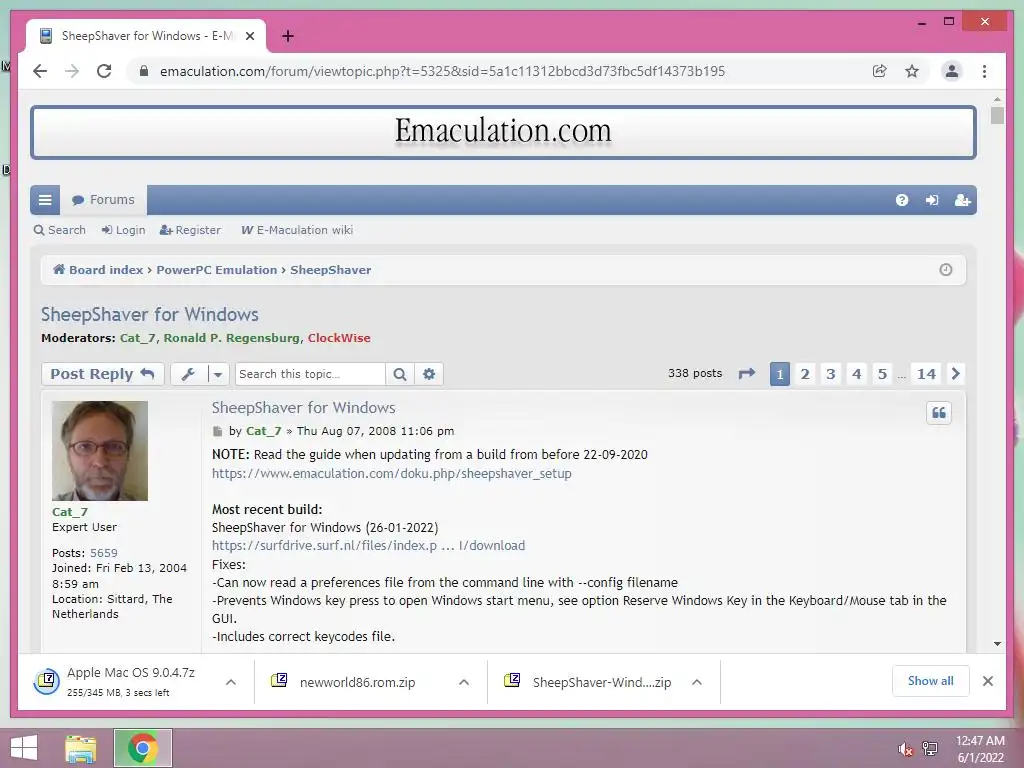
Task: Jump to page using arrow icon
Action: tap(746, 374)
